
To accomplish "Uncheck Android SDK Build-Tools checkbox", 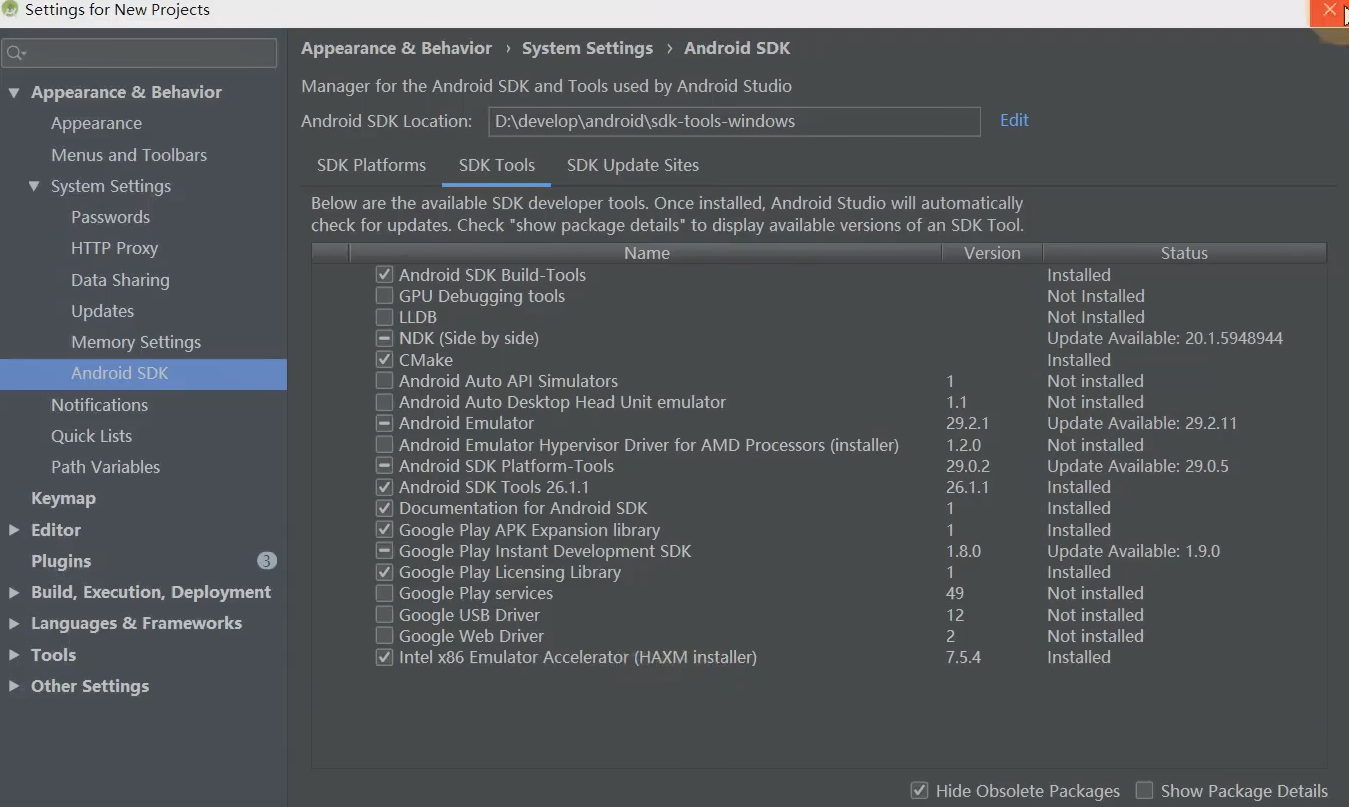I will click(x=384, y=275).
